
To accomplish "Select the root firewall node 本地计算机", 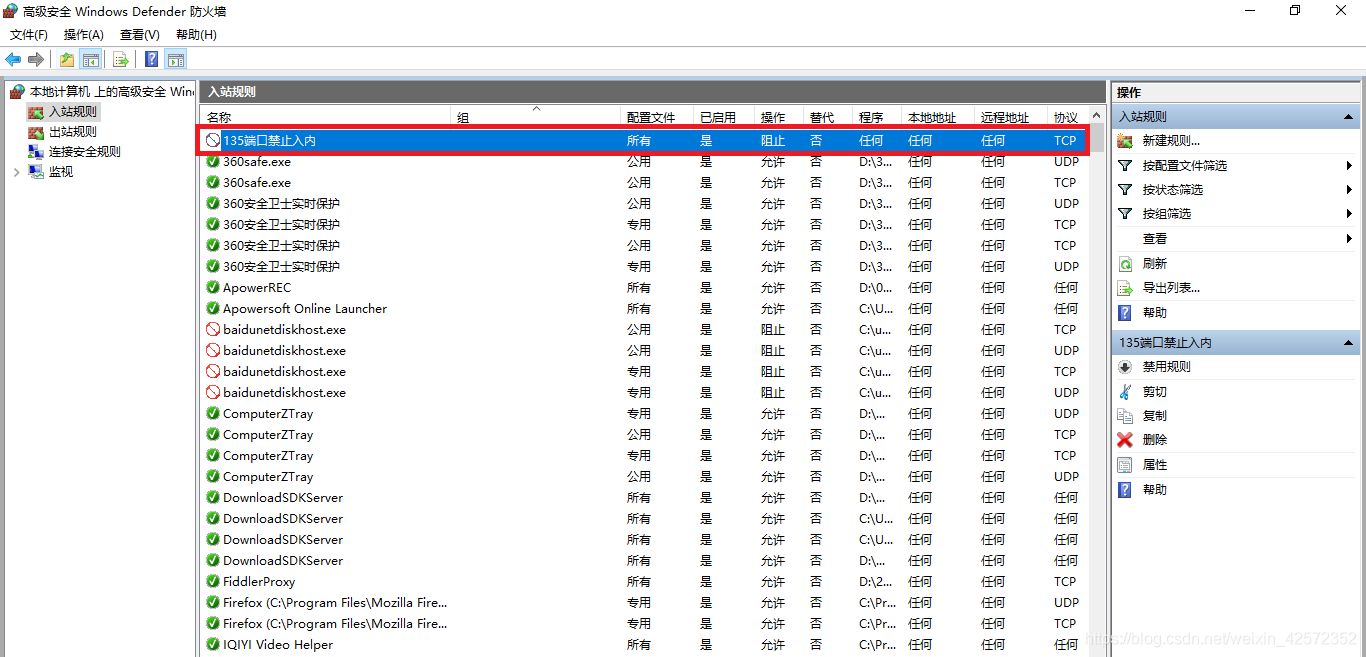I will pos(102,91).
